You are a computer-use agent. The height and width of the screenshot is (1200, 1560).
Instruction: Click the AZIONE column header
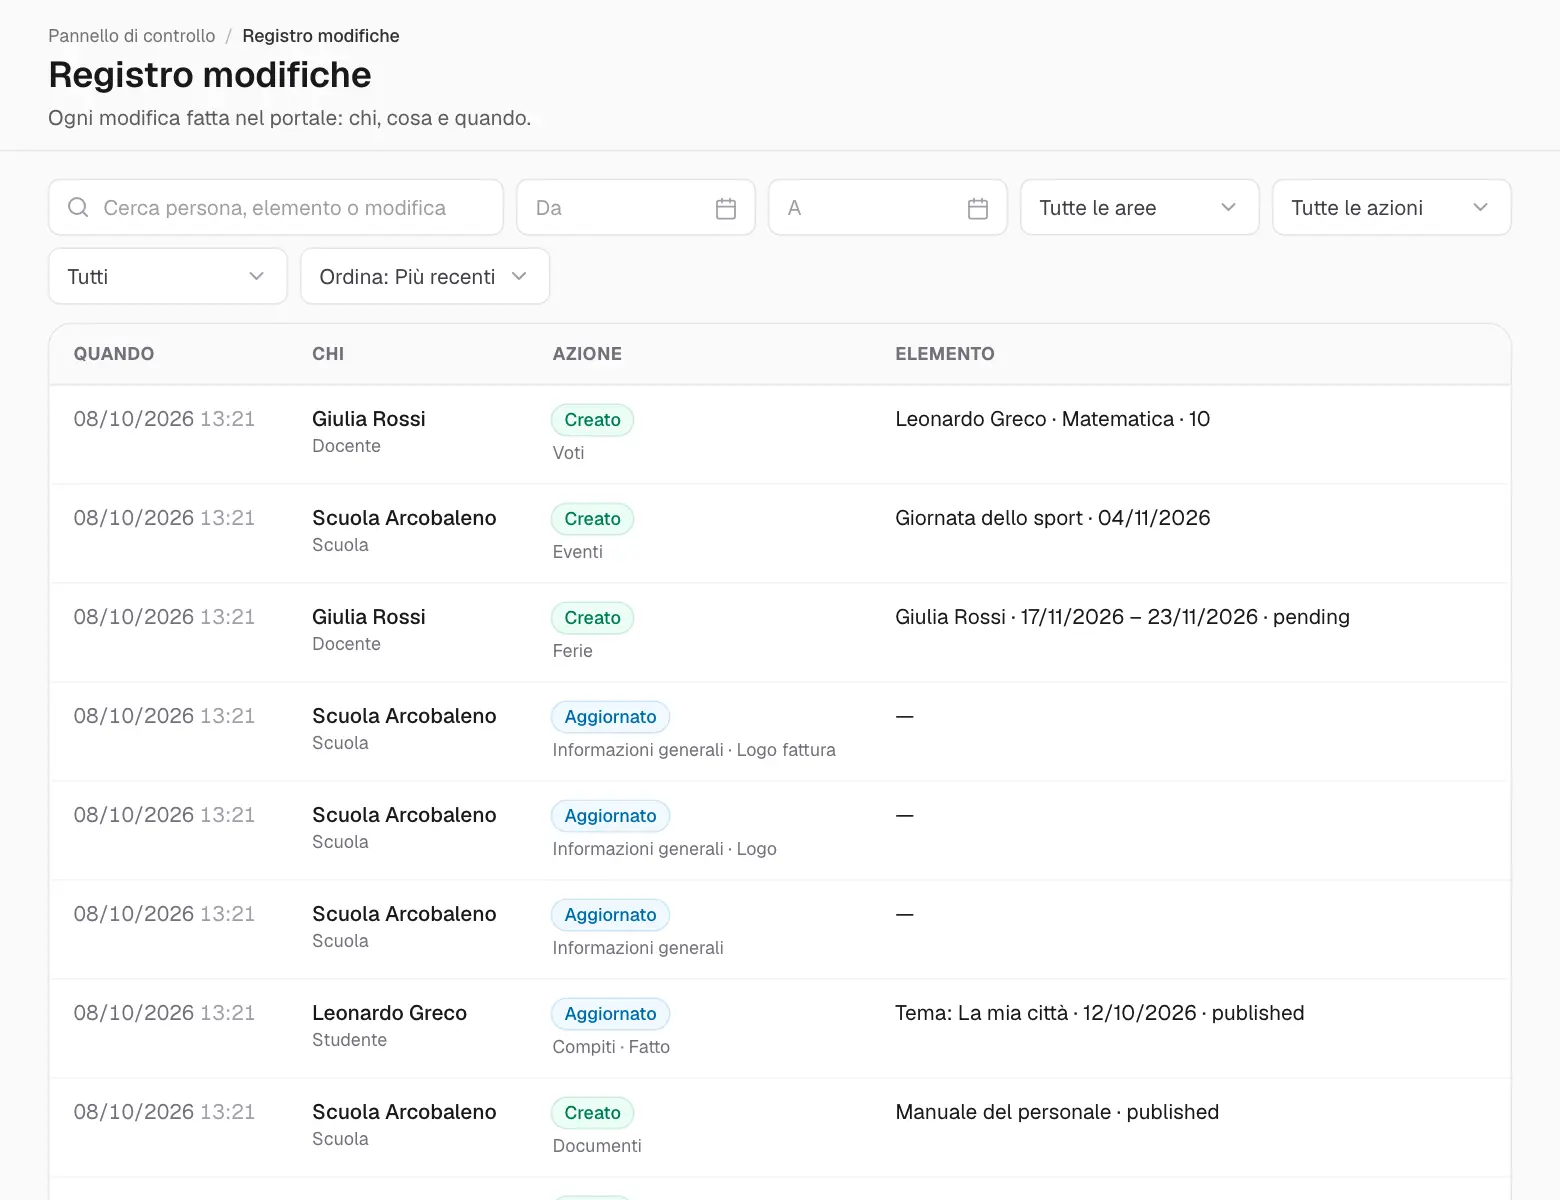click(x=587, y=354)
